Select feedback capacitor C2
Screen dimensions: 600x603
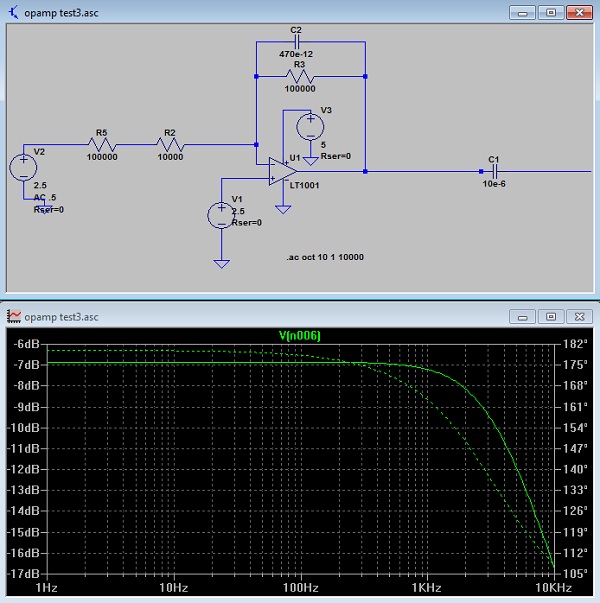297,44
